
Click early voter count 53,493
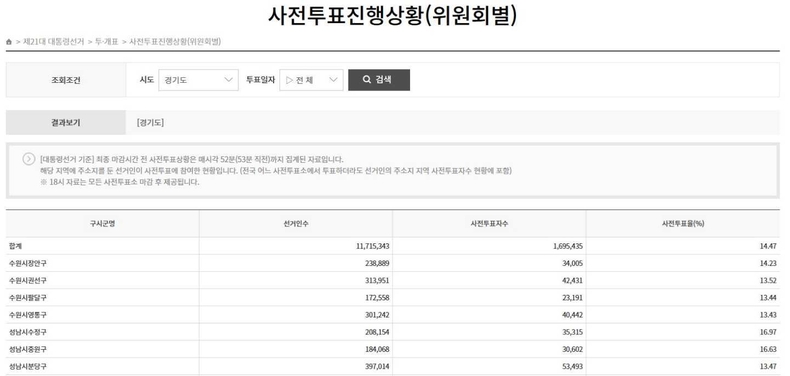(572, 366)
